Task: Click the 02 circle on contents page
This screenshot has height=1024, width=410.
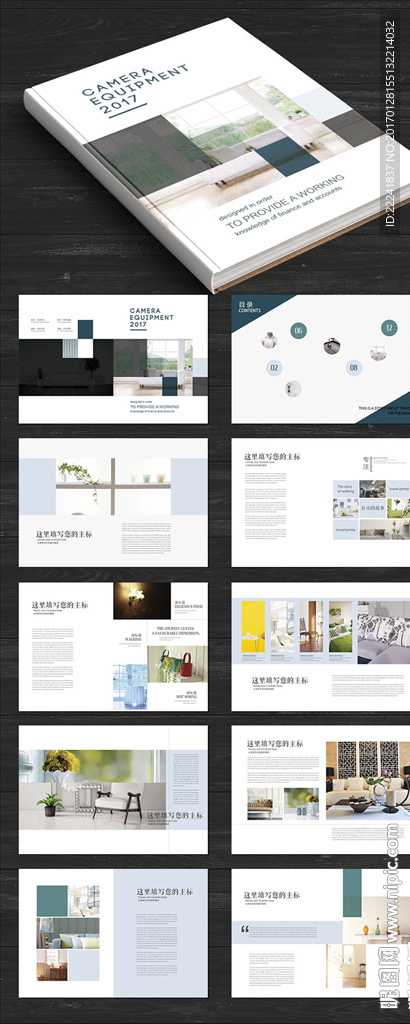Action: pos(274,369)
